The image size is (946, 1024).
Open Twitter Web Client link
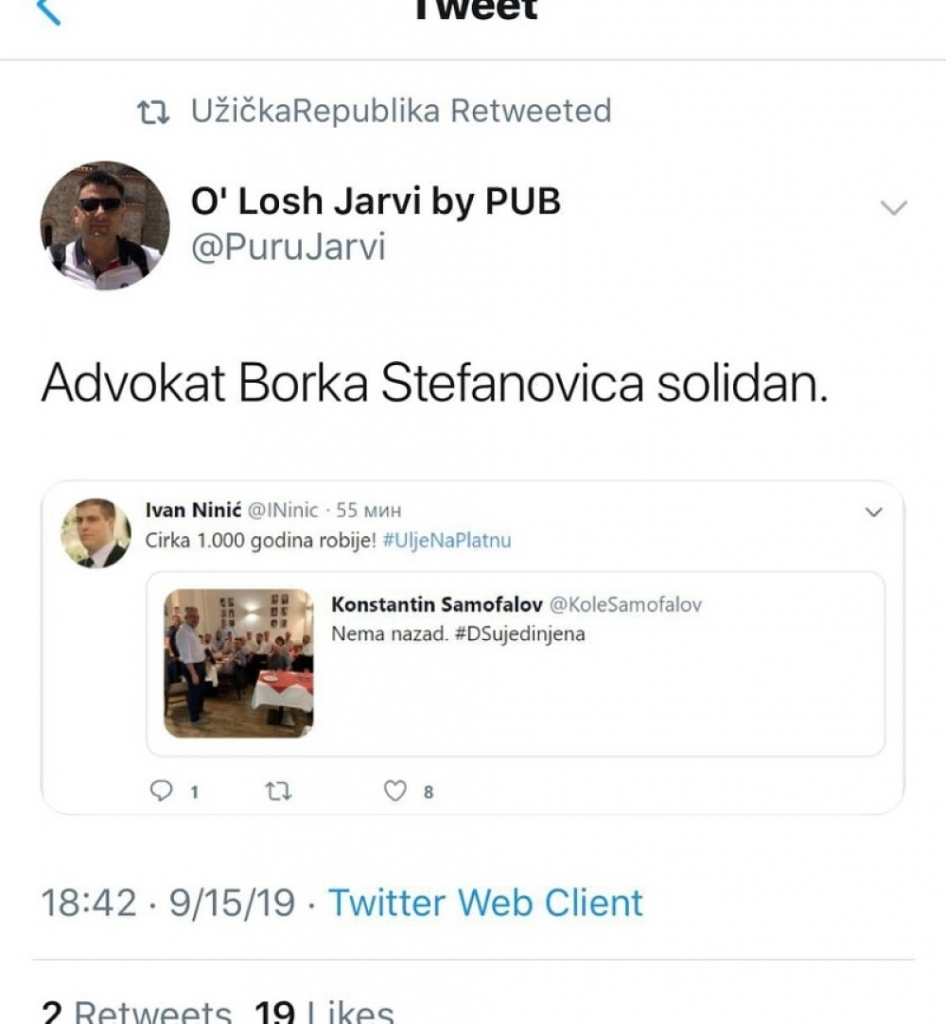(485, 903)
